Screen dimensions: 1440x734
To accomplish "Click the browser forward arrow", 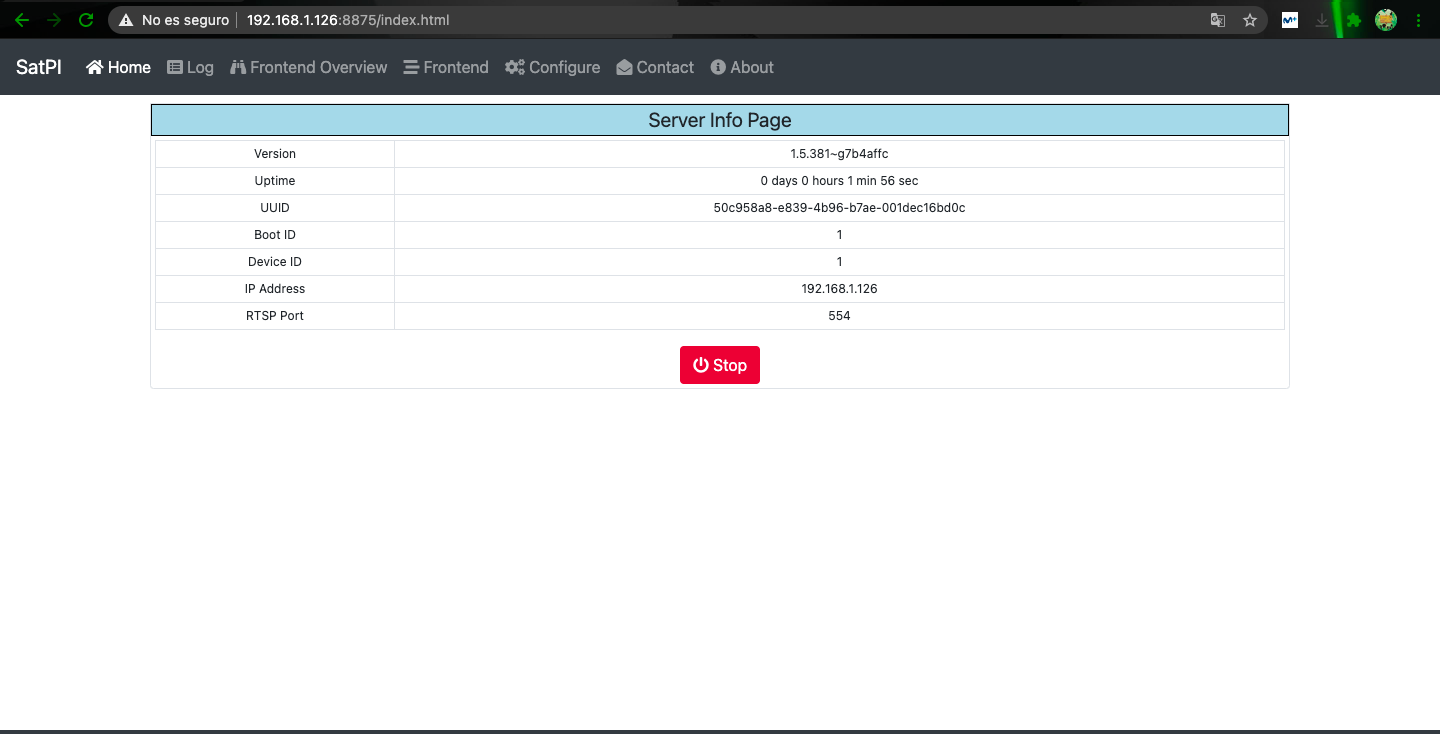I will (54, 20).
